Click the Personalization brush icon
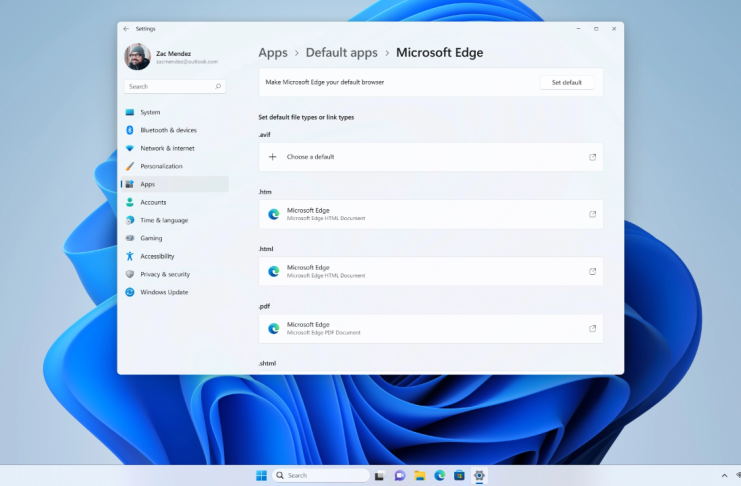 [130, 166]
